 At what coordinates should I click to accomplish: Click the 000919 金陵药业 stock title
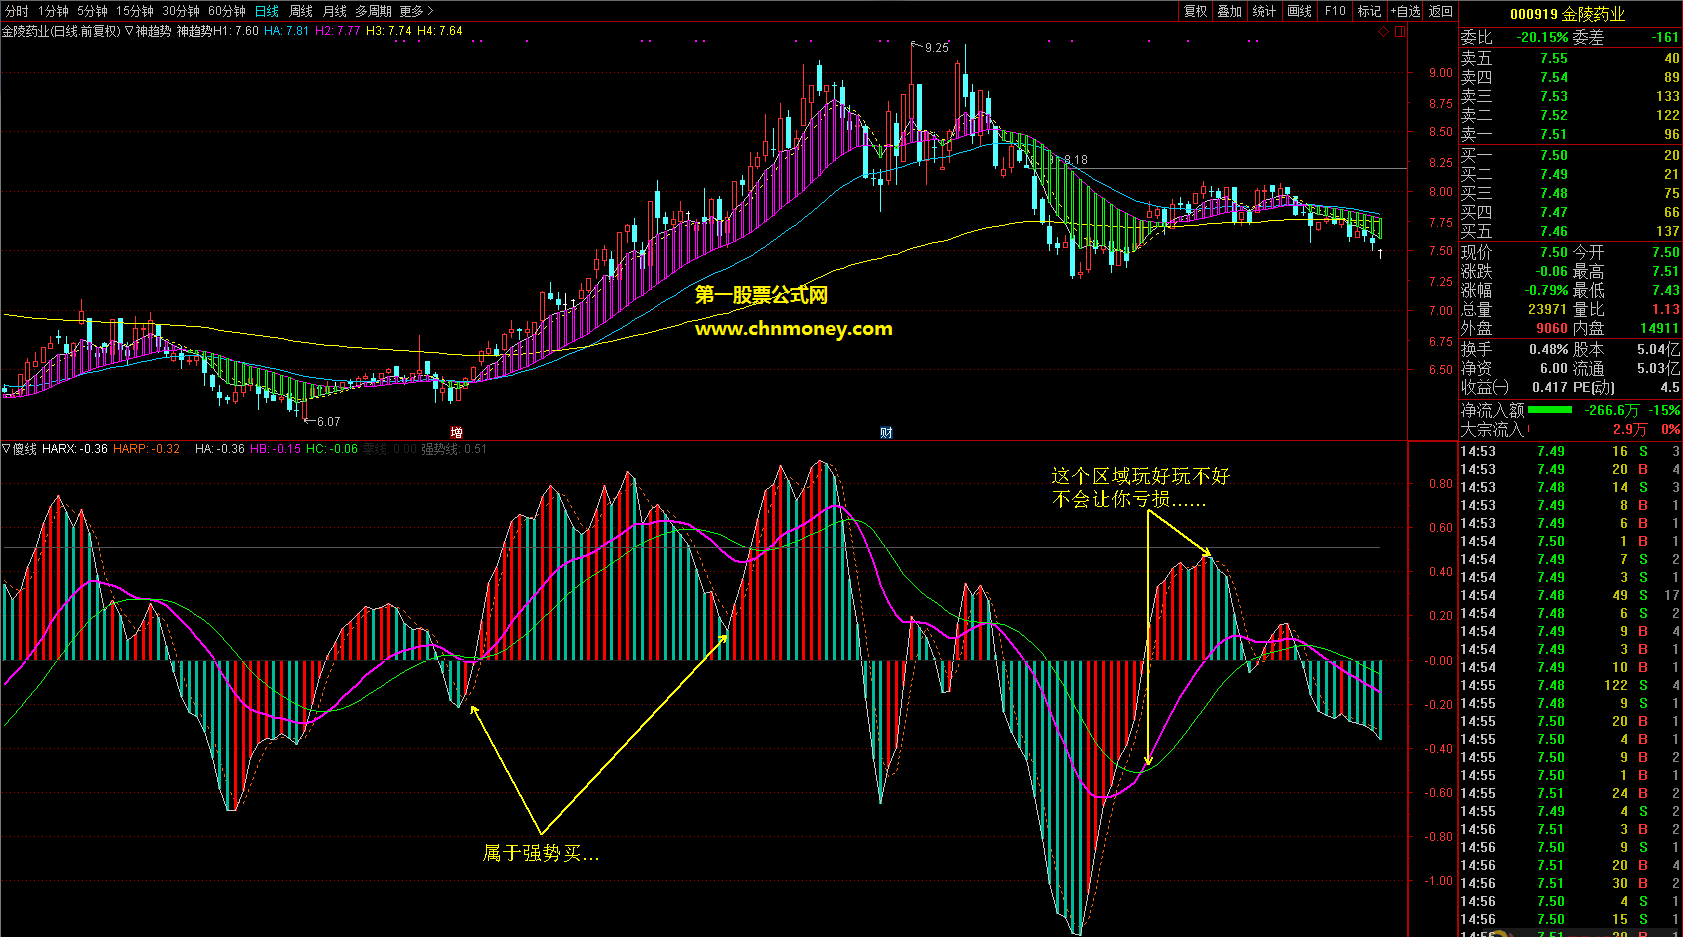coord(1567,14)
